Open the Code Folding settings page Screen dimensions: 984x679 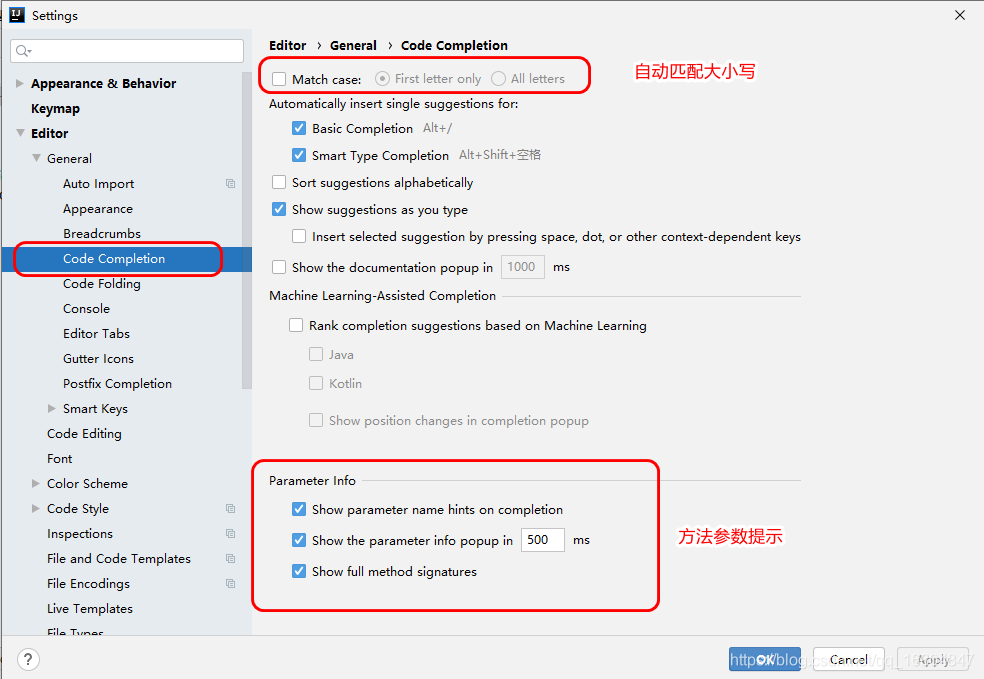tap(102, 284)
